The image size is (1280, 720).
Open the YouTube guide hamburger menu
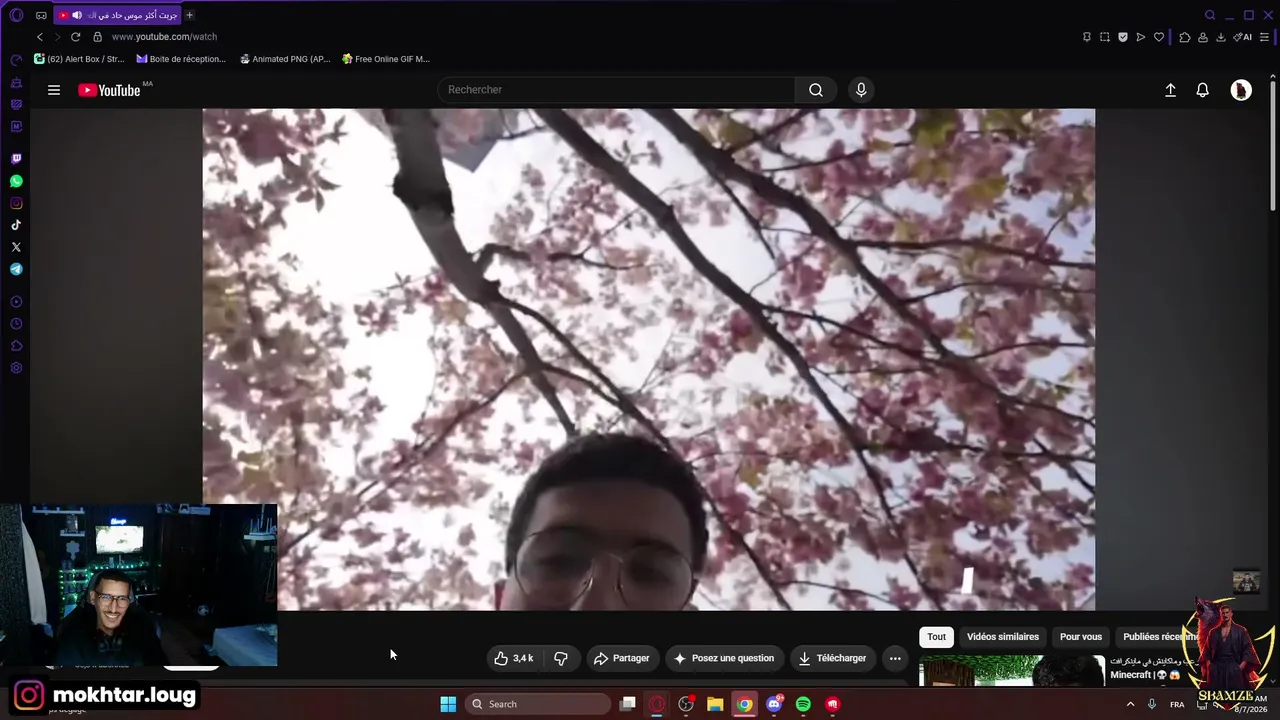pyautogui.click(x=54, y=90)
